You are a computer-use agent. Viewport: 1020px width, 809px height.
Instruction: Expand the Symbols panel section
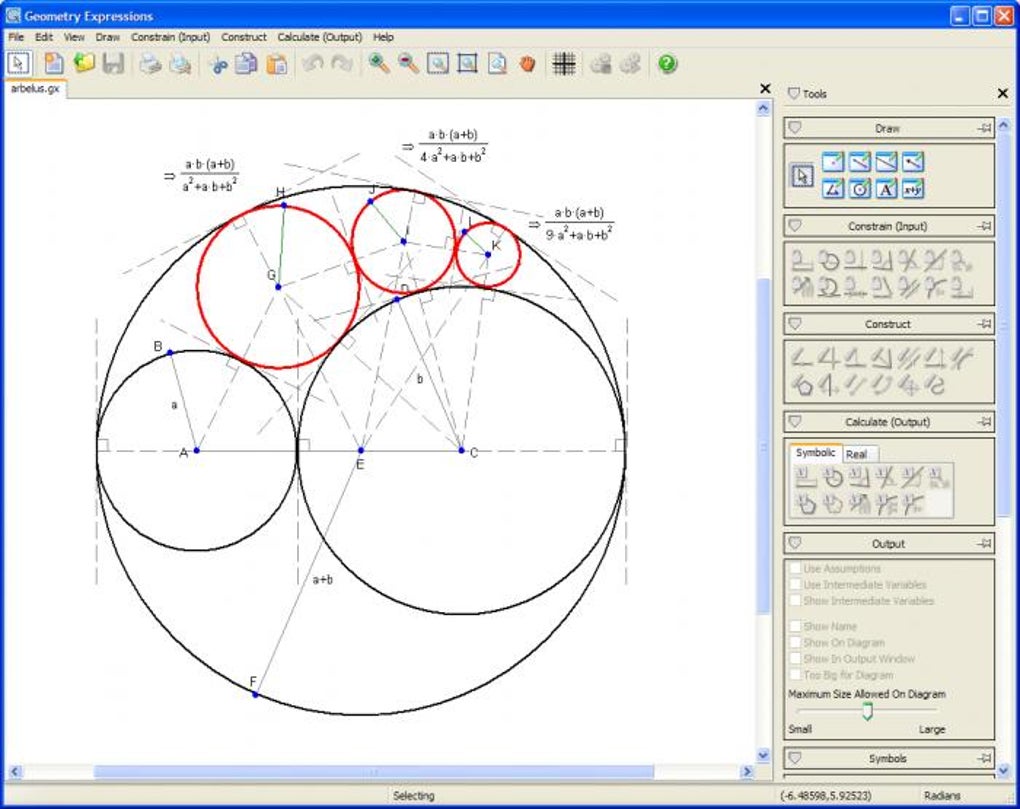point(795,758)
